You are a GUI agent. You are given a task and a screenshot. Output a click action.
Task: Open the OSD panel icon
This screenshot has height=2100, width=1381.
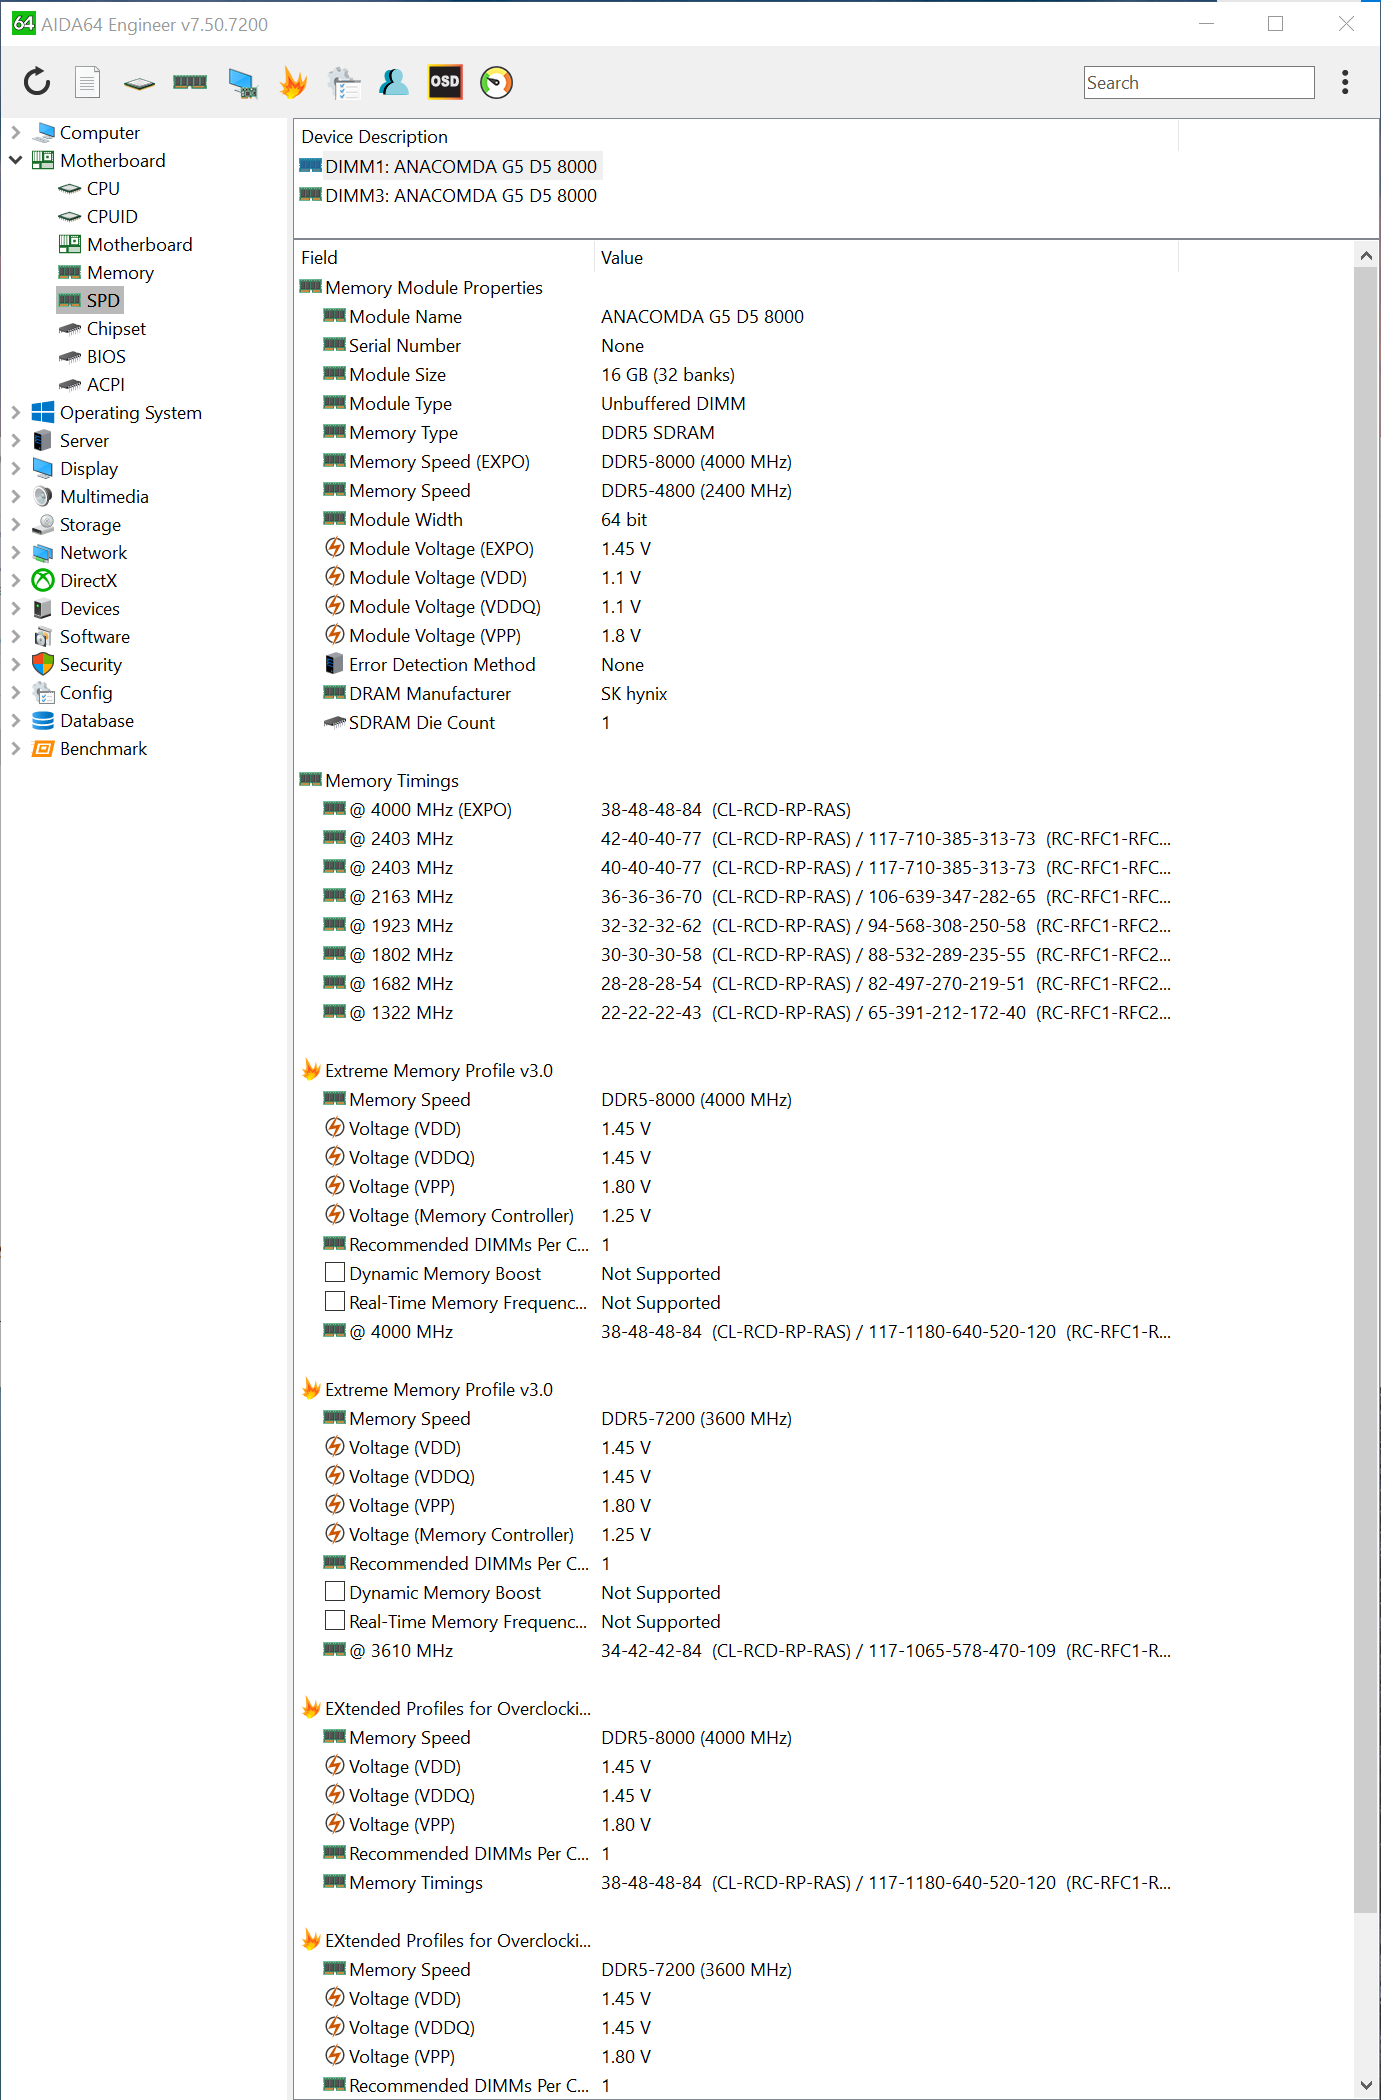coord(445,82)
